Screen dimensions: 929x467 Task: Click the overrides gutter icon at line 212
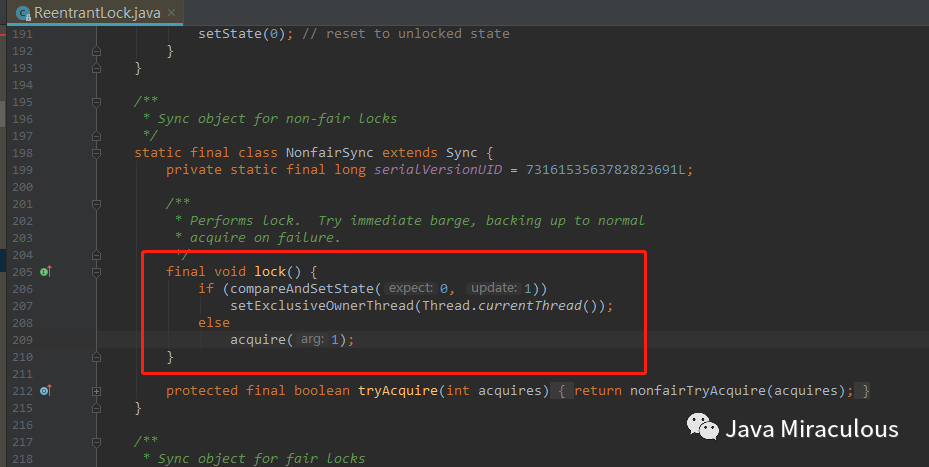tap(46, 391)
